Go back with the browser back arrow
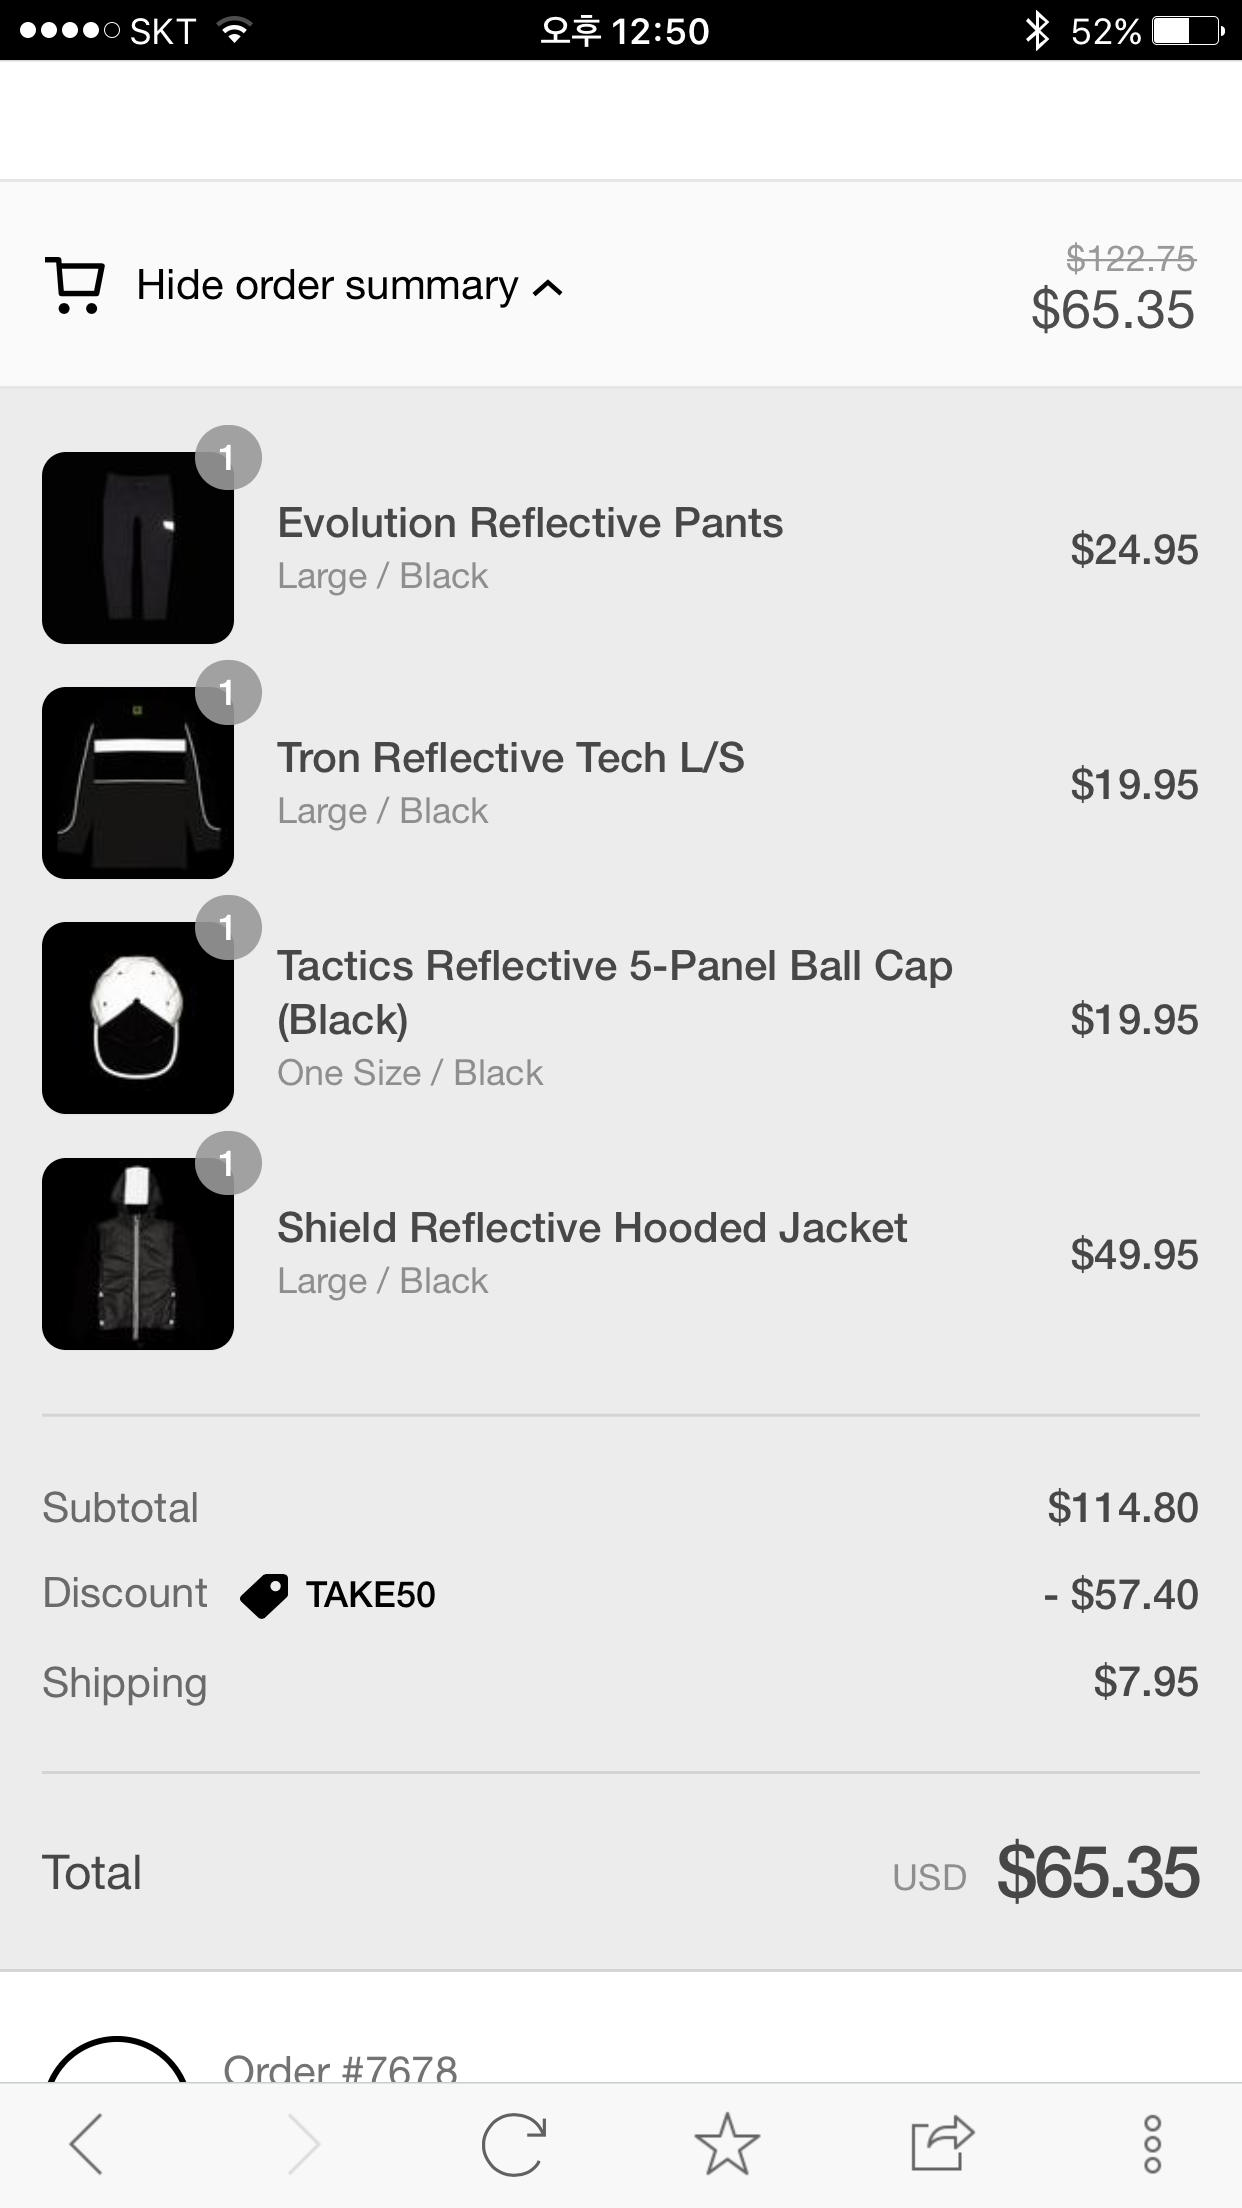 (x=86, y=2144)
